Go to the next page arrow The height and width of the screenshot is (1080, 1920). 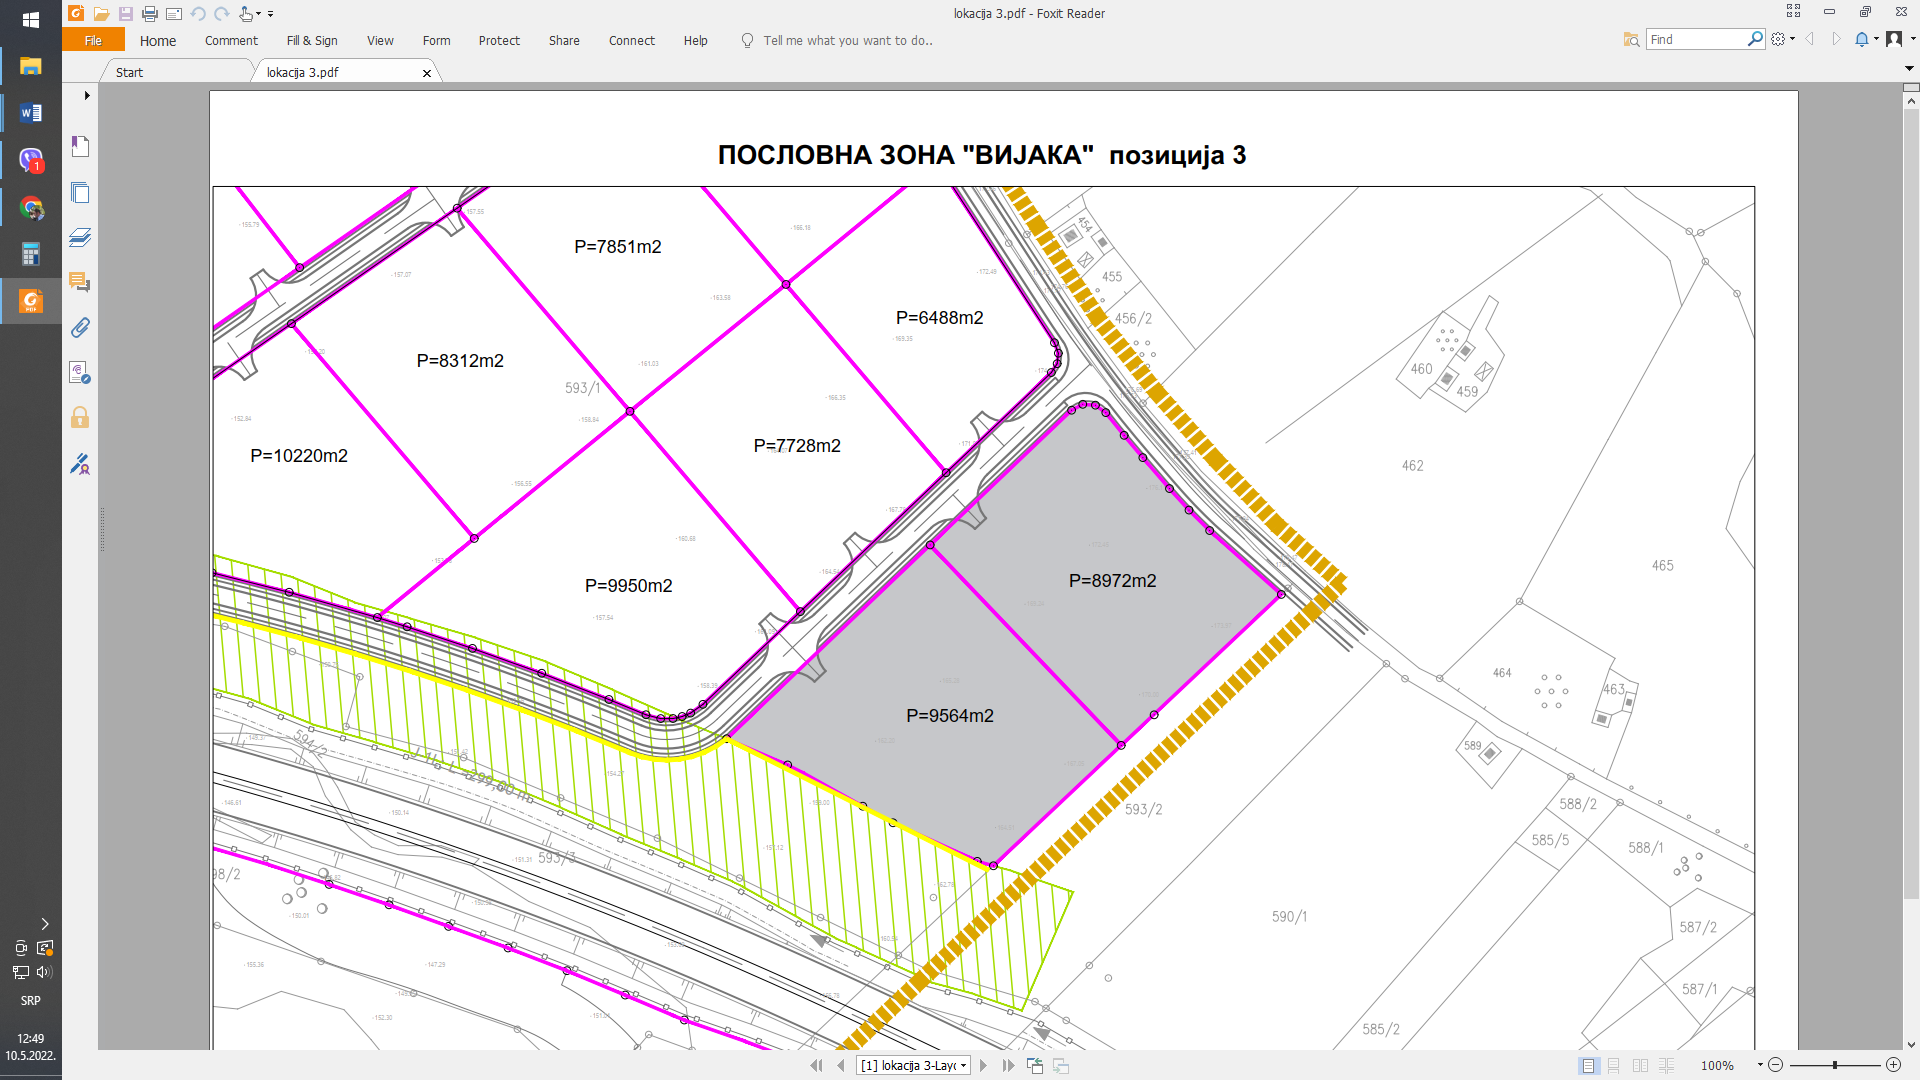click(983, 1066)
